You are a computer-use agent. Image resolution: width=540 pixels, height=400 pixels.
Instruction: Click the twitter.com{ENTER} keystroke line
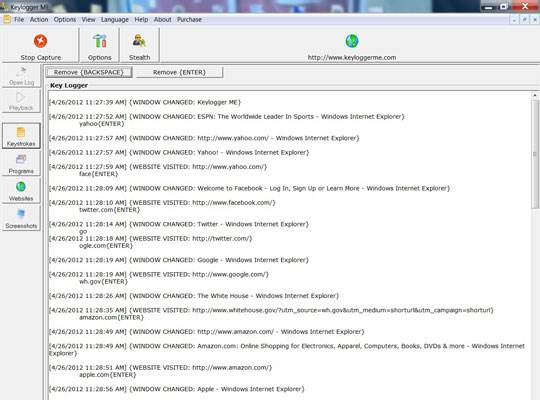110,210
